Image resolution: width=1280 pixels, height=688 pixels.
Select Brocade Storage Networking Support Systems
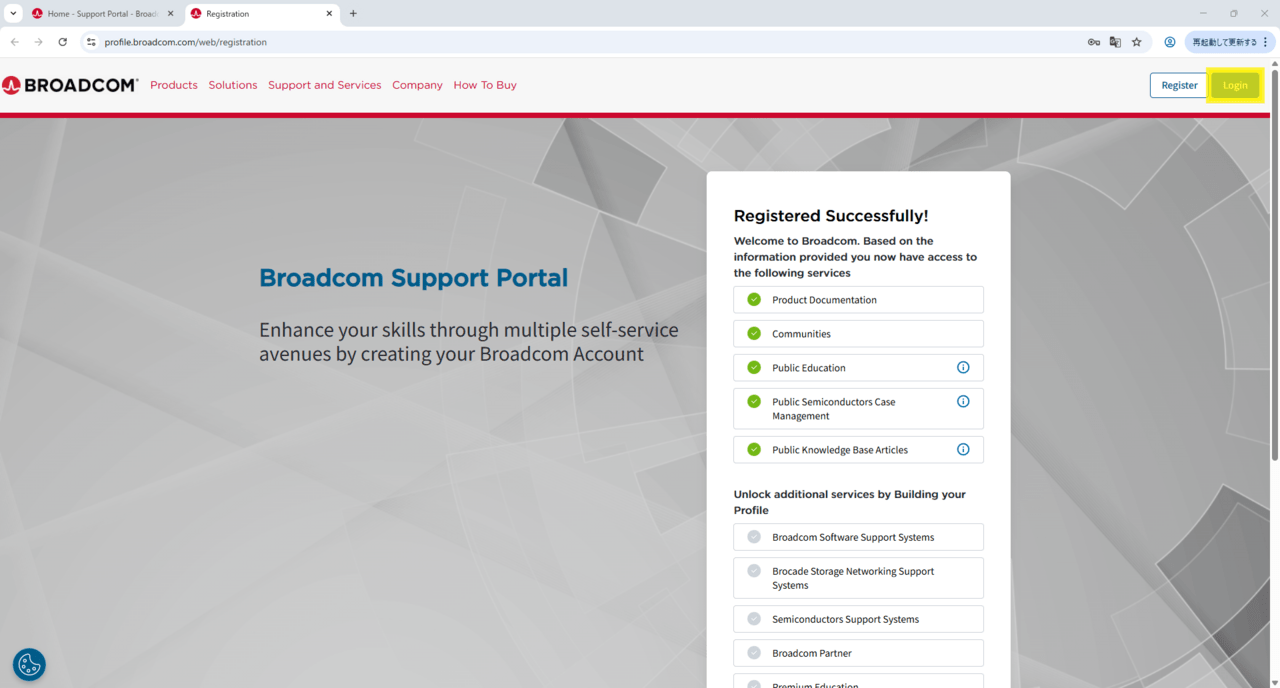point(858,578)
